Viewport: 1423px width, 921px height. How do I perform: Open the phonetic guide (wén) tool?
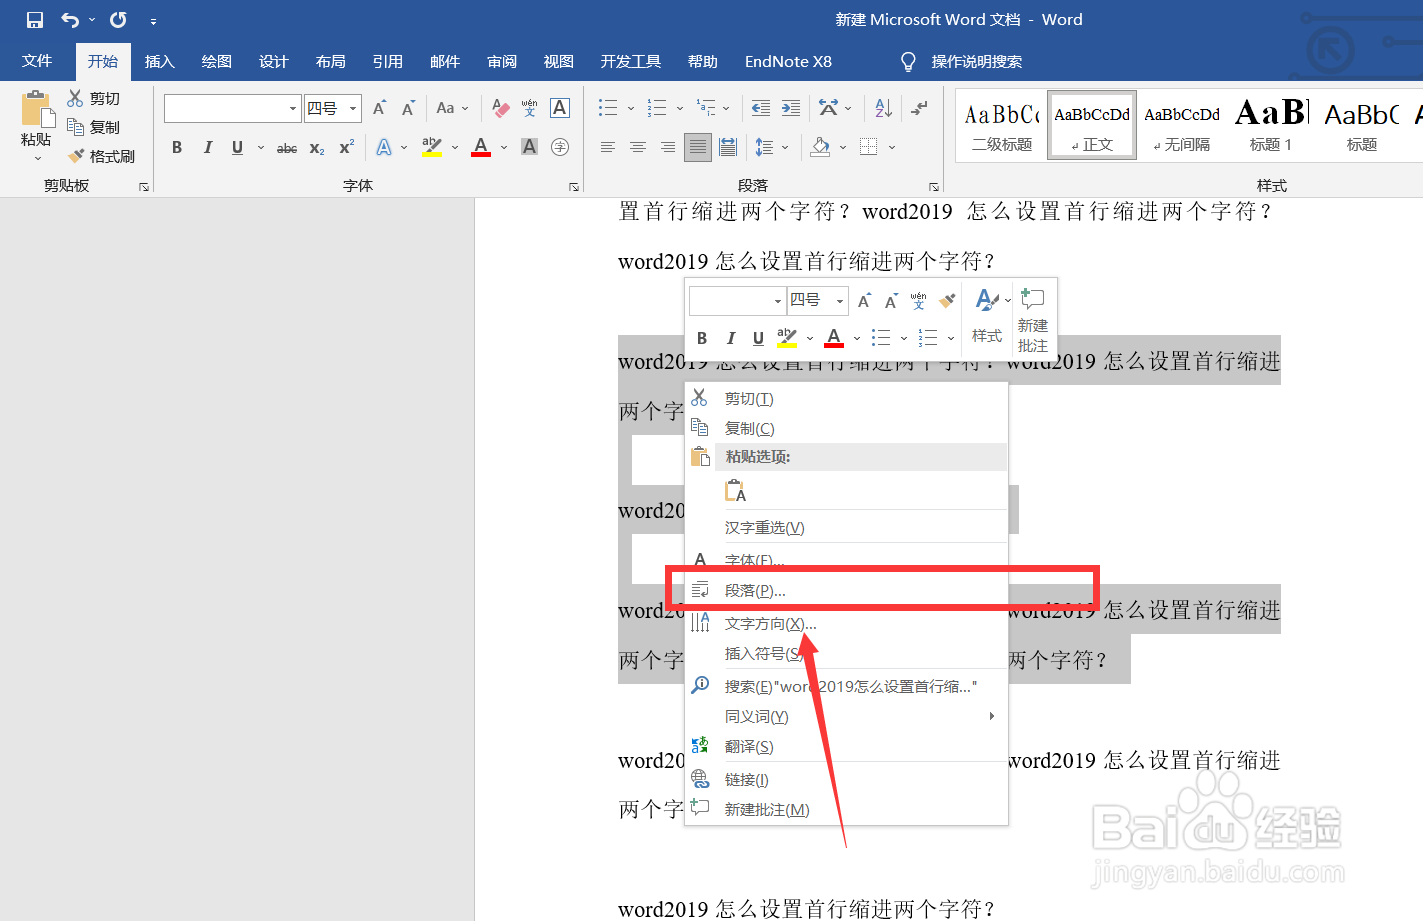[530, 108]
